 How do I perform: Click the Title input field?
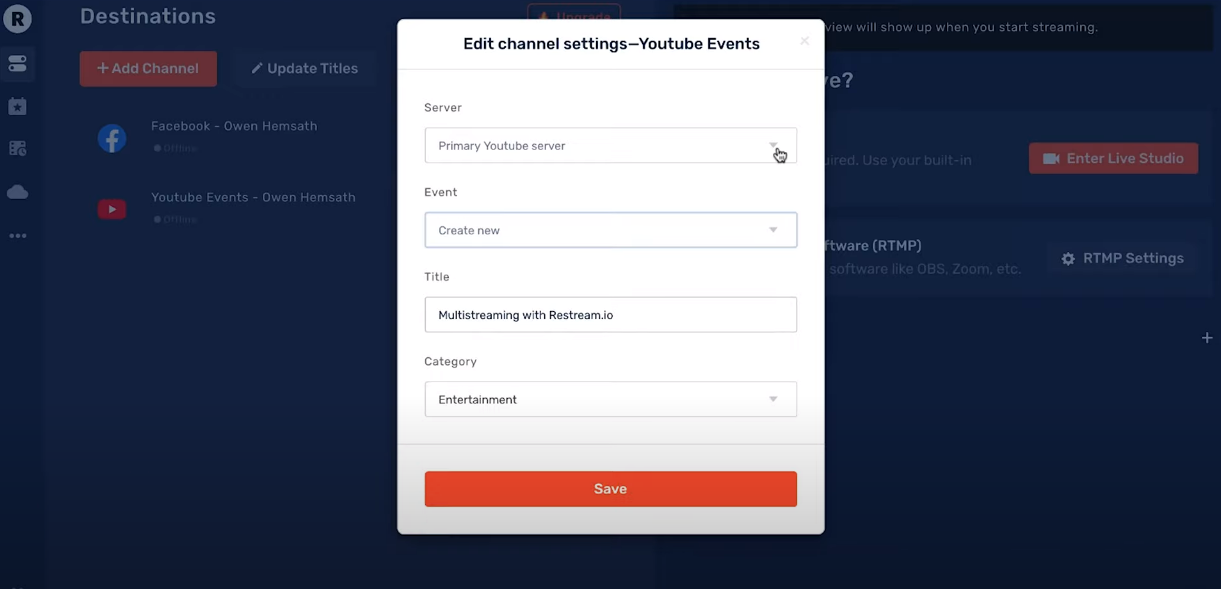611,315
